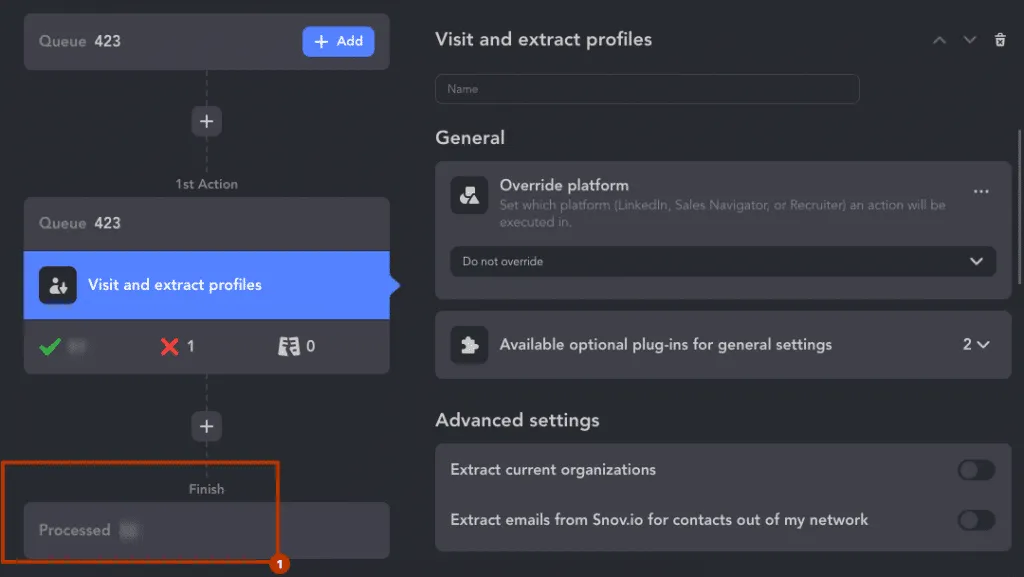This screenshot has height=577, width=1024.
Task: Move the action down with the down chevron
Action: coord(970,40)
